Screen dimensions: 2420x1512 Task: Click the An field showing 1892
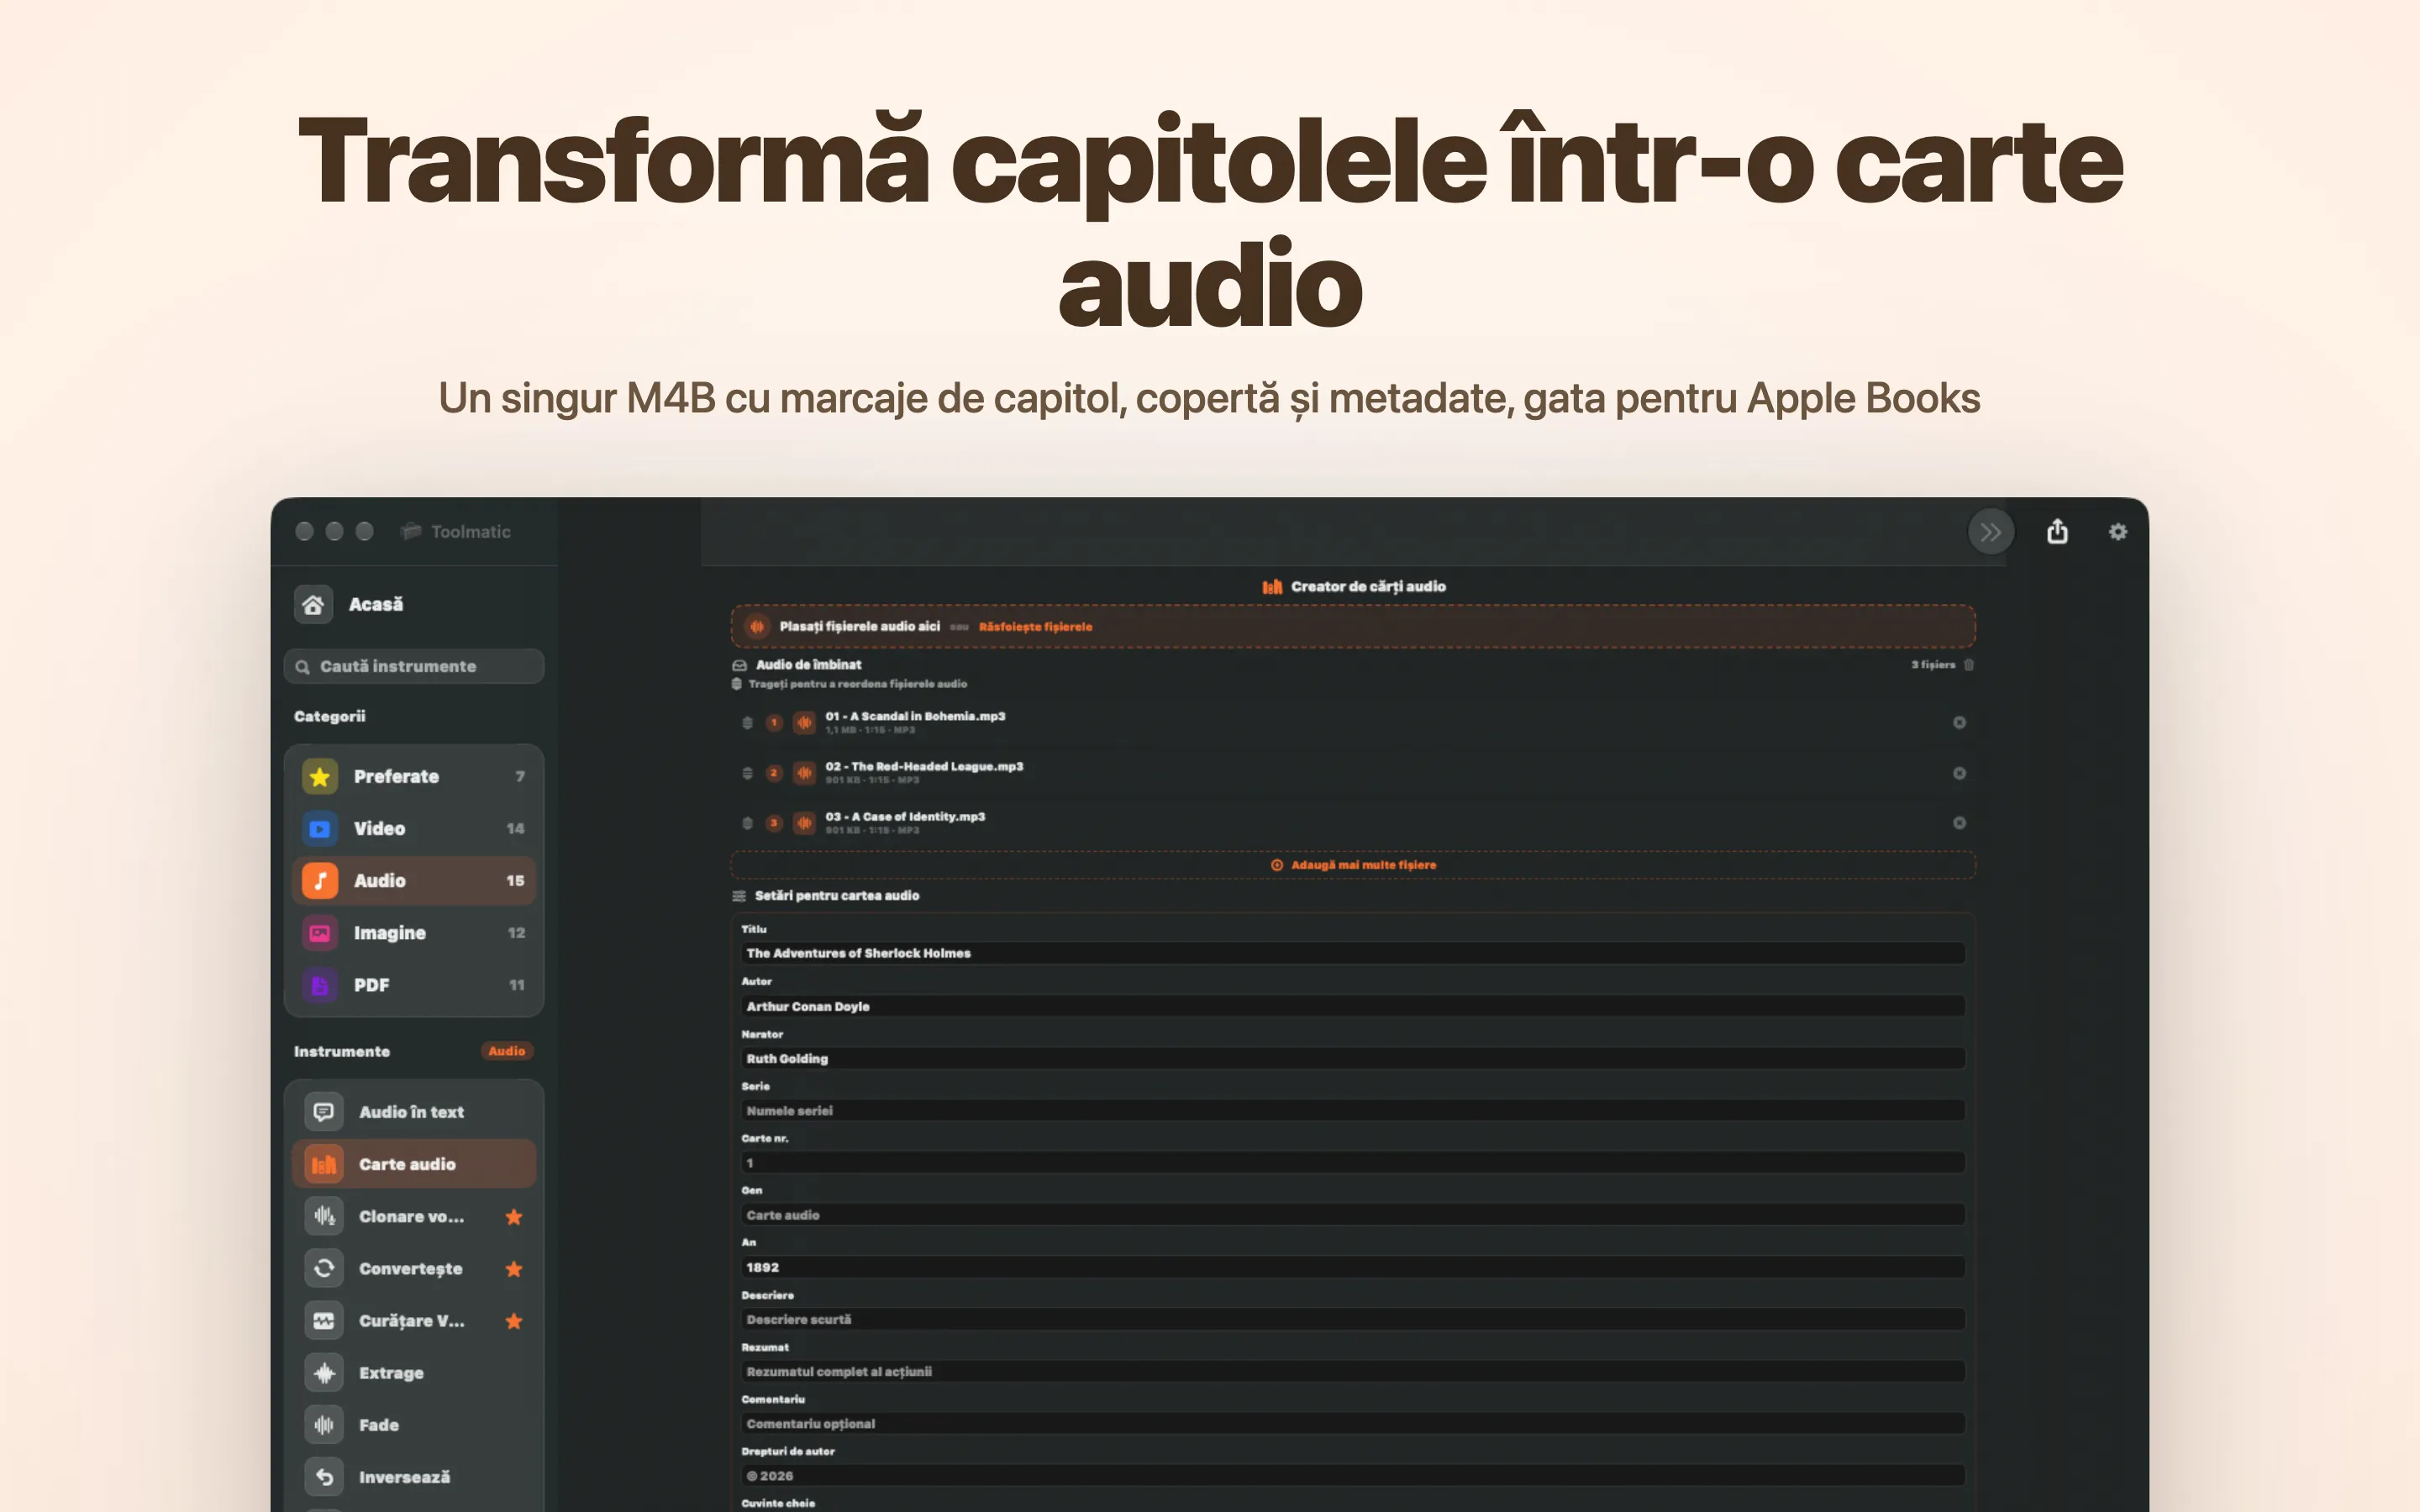[1353, 1267]
